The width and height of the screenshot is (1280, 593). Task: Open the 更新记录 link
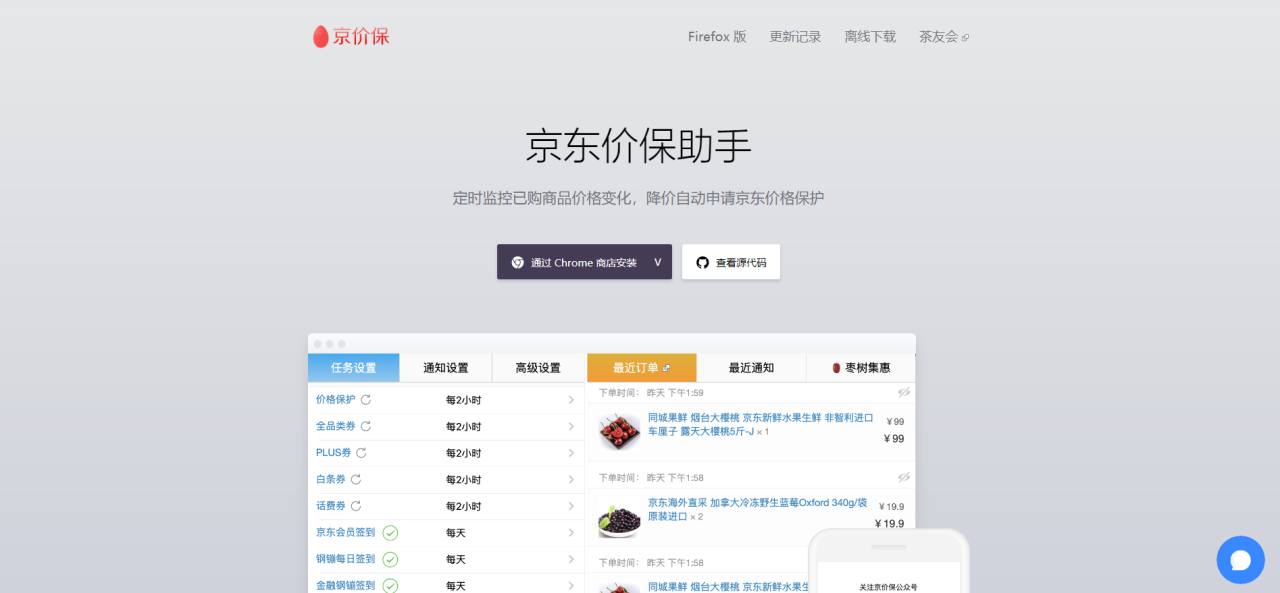795,37
